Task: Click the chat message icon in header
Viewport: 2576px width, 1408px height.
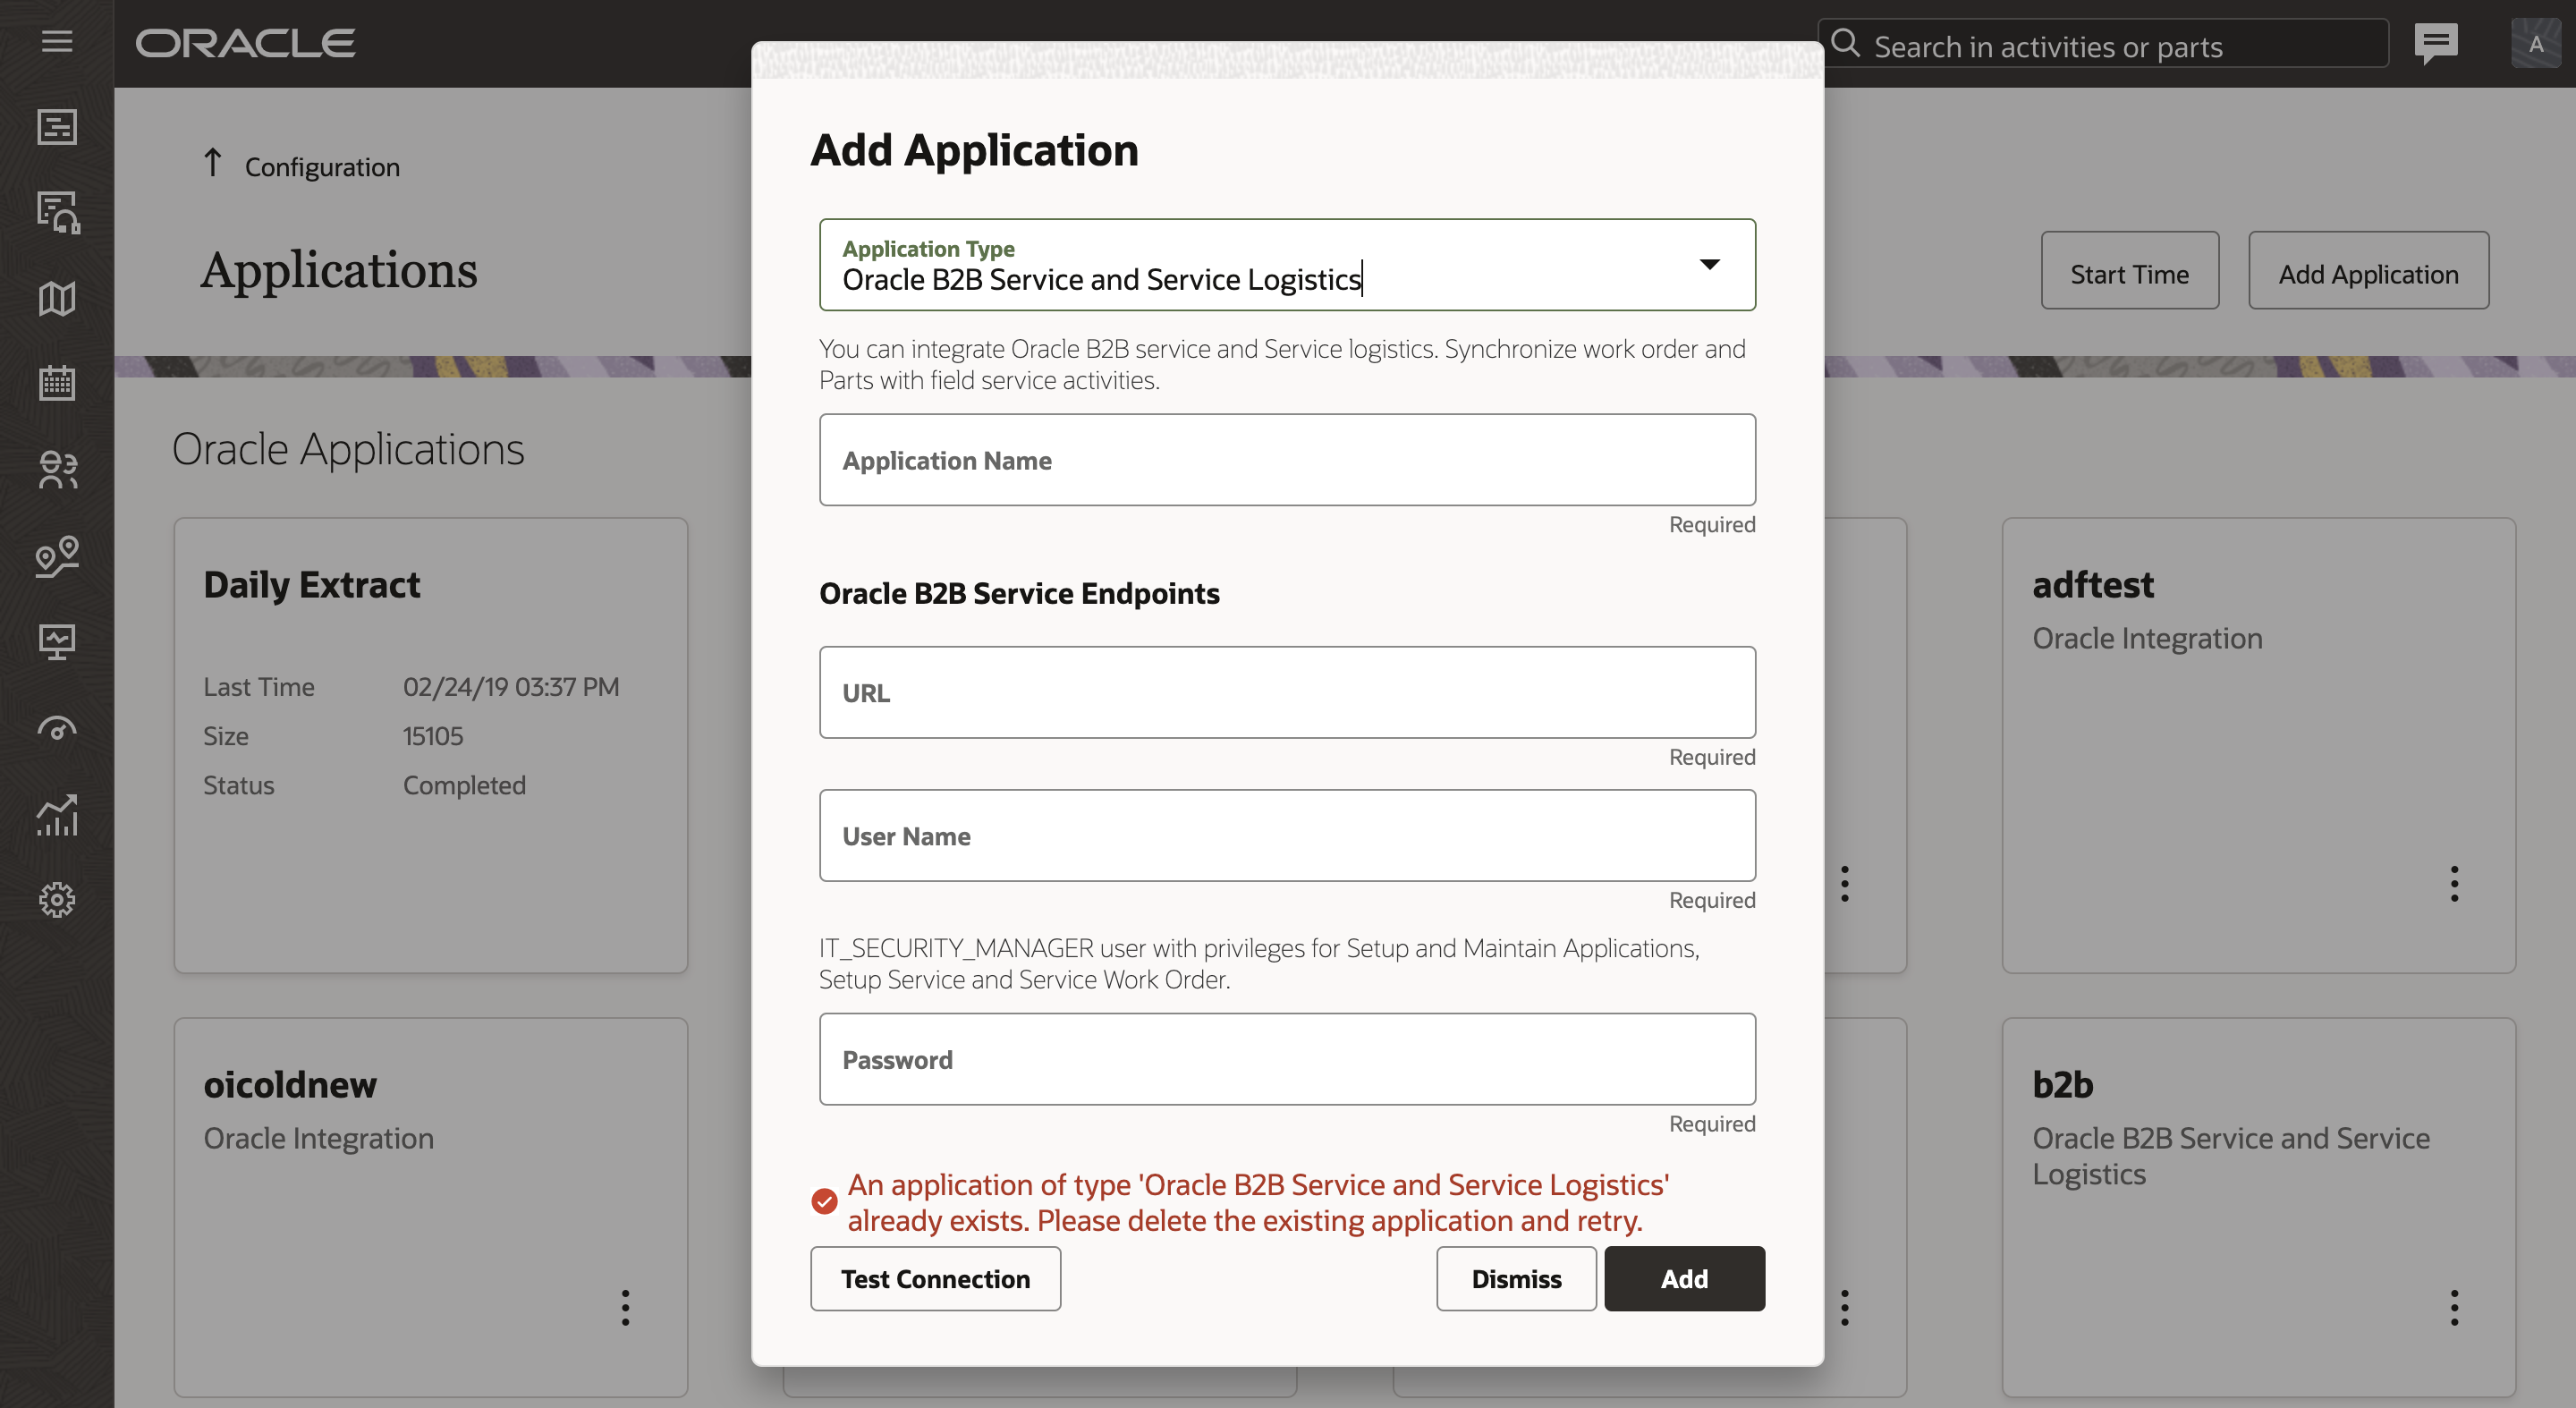Action: (x=2435, y=44)
